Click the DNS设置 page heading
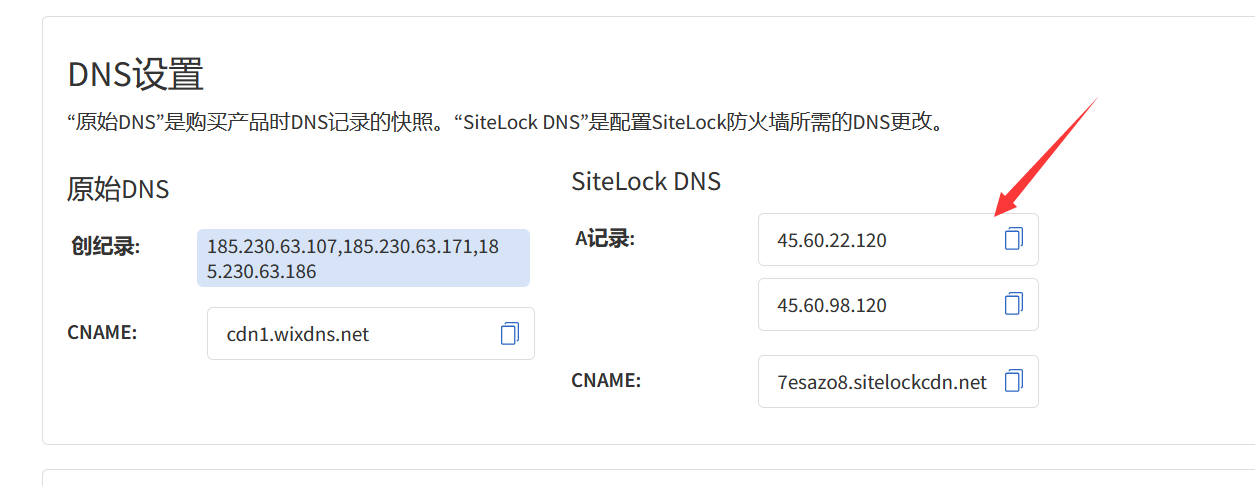Image resolution: width=1255 pixels, height=486 pixels. [135, 75]
